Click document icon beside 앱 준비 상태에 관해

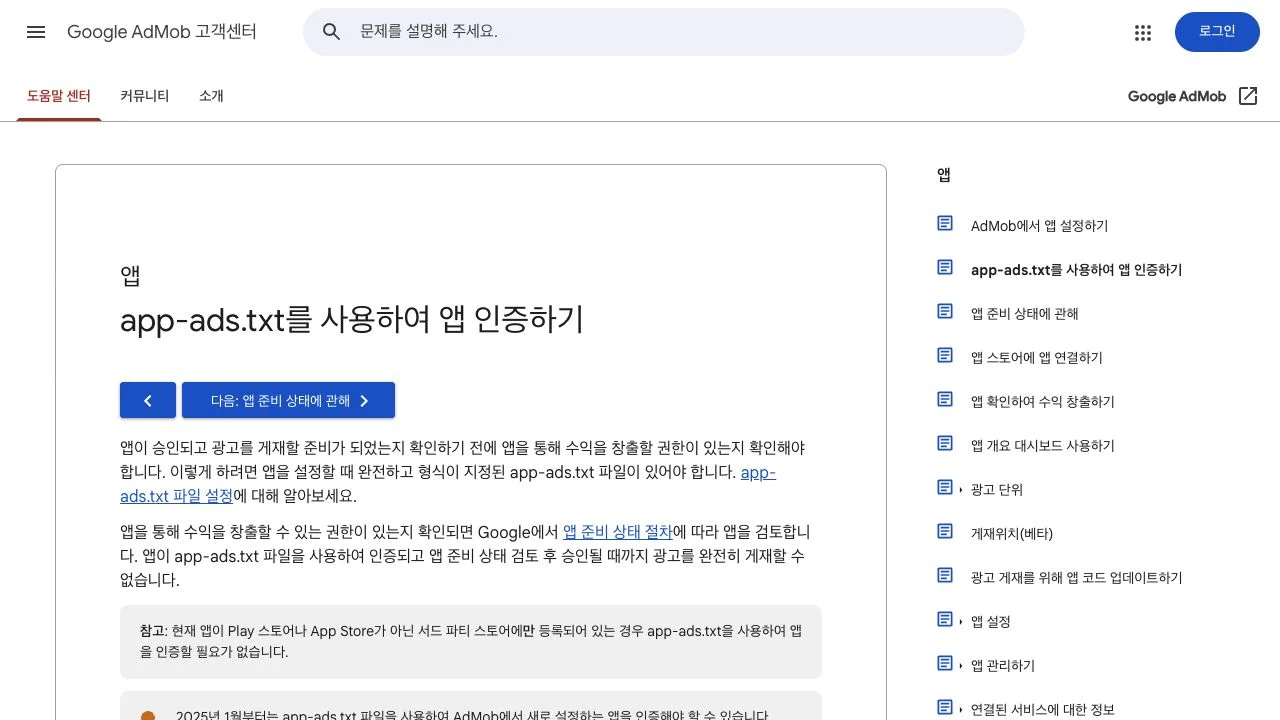(x=945, y=311)
